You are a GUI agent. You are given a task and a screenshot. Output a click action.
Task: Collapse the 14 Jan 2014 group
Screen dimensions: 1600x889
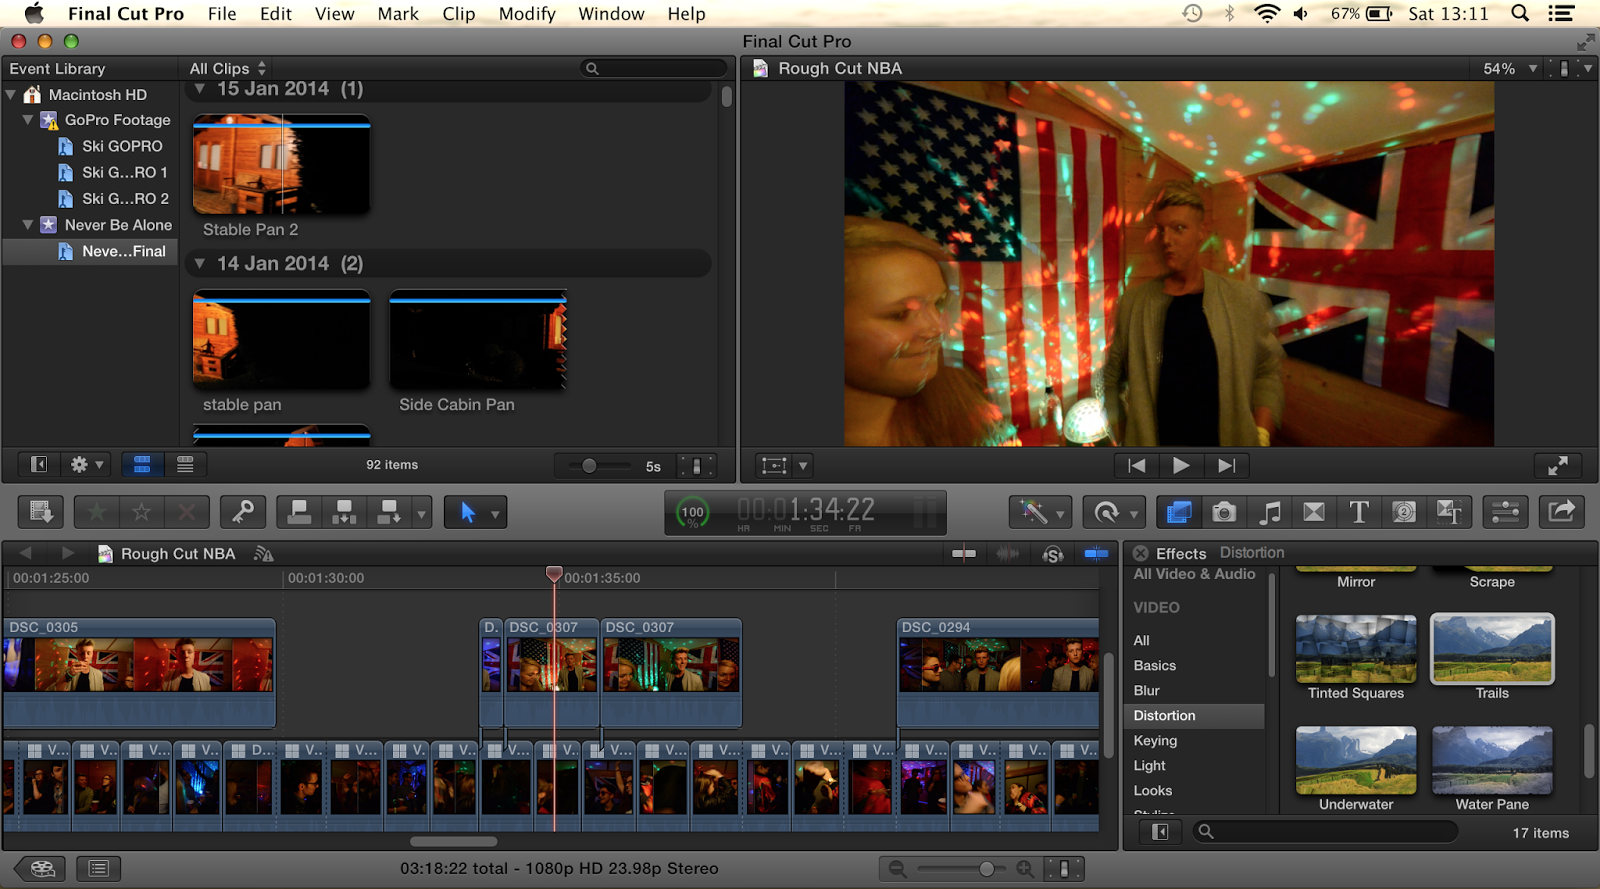tap(200, 263)
